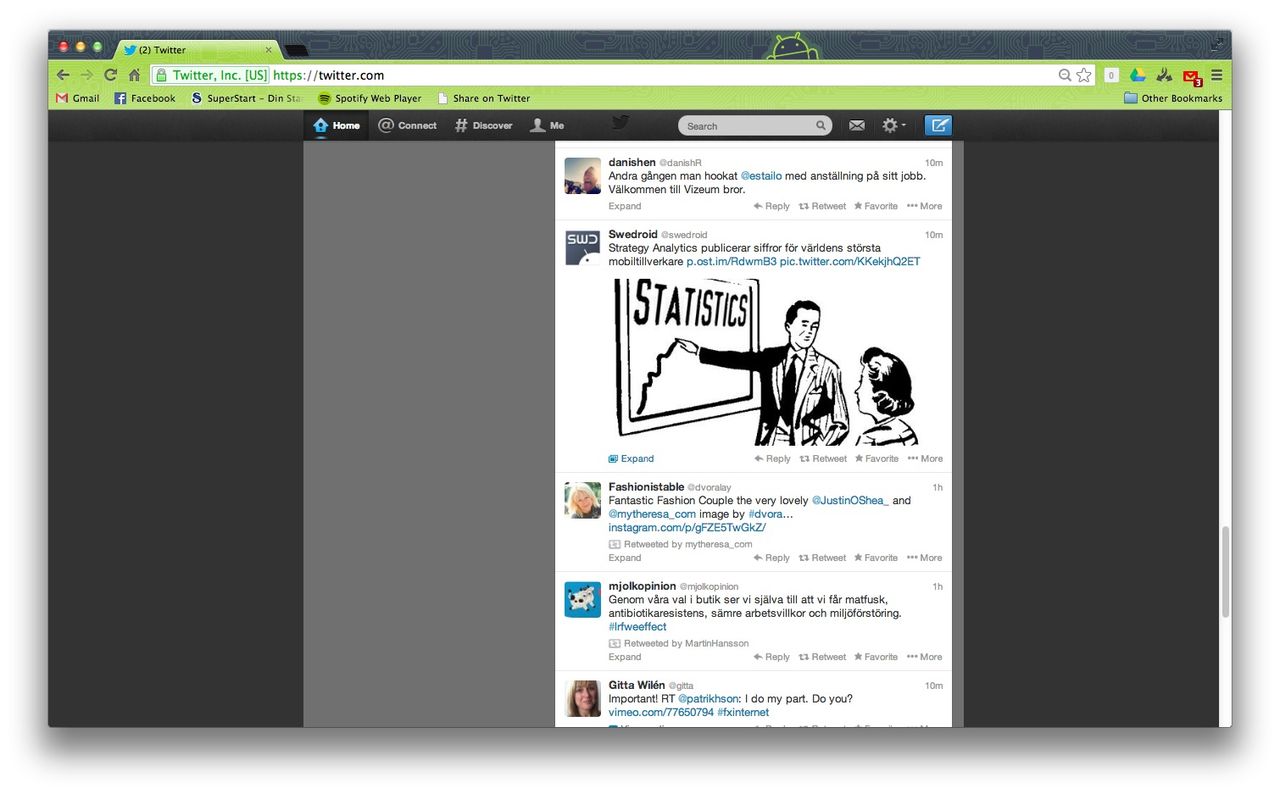Click Swedroid's profile avatar
The image size is (1280, 794).
(582, 247)
